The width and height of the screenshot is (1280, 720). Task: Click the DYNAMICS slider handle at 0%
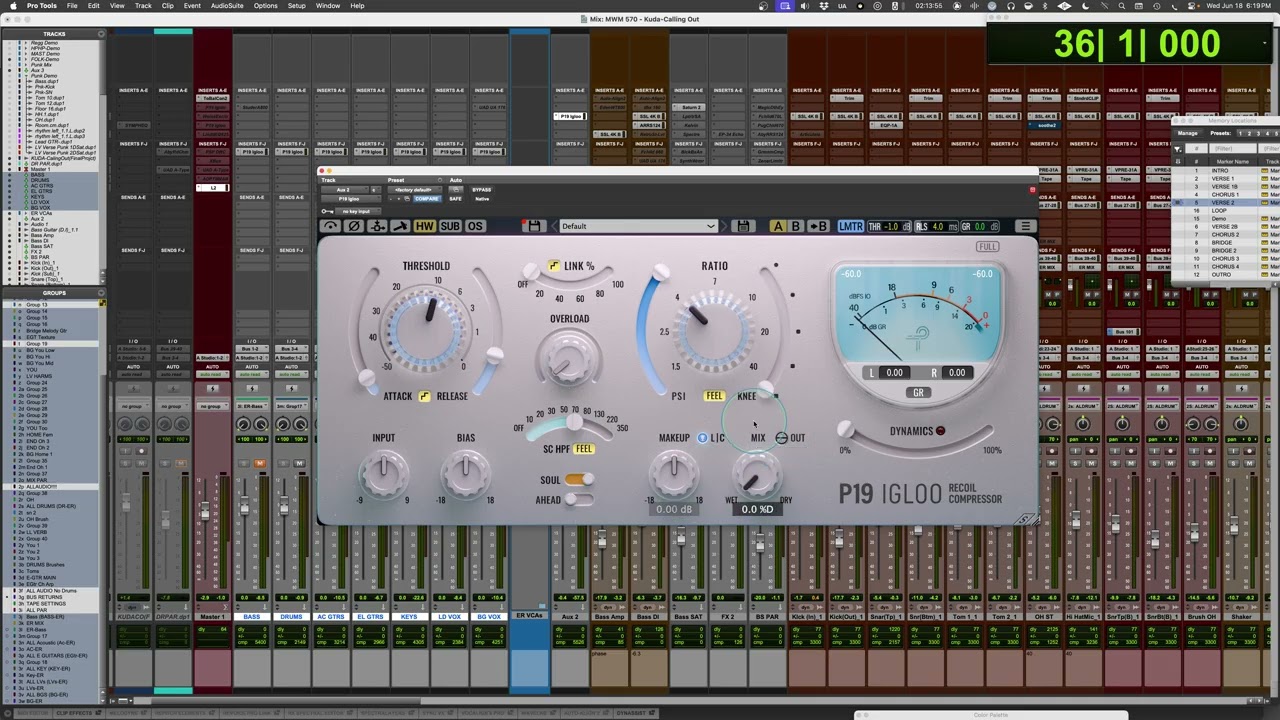tap(846, 430)
